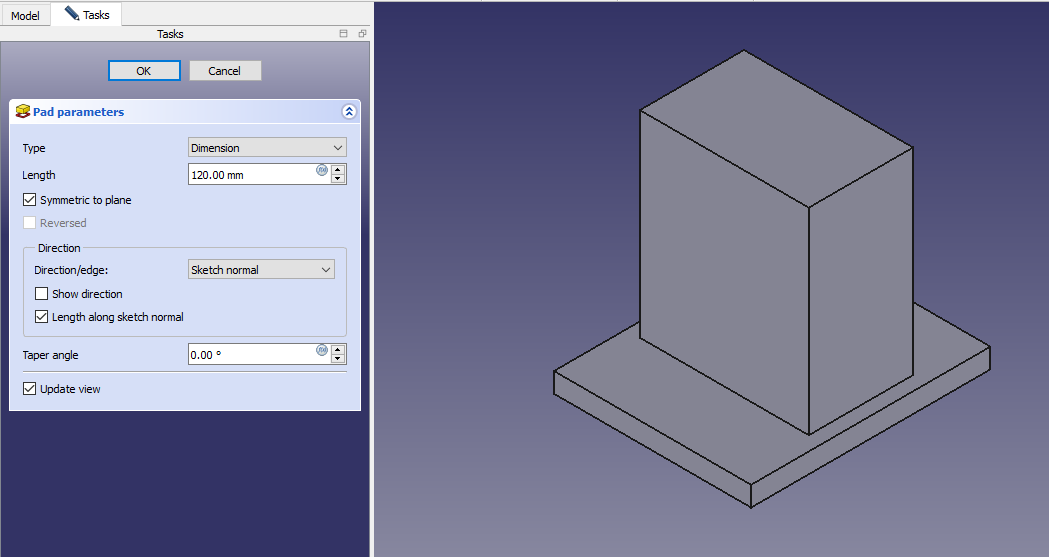Collapse the Pad parameters section
The height and width of the screenshot is (557, 1049).
(x=348, y=112)
